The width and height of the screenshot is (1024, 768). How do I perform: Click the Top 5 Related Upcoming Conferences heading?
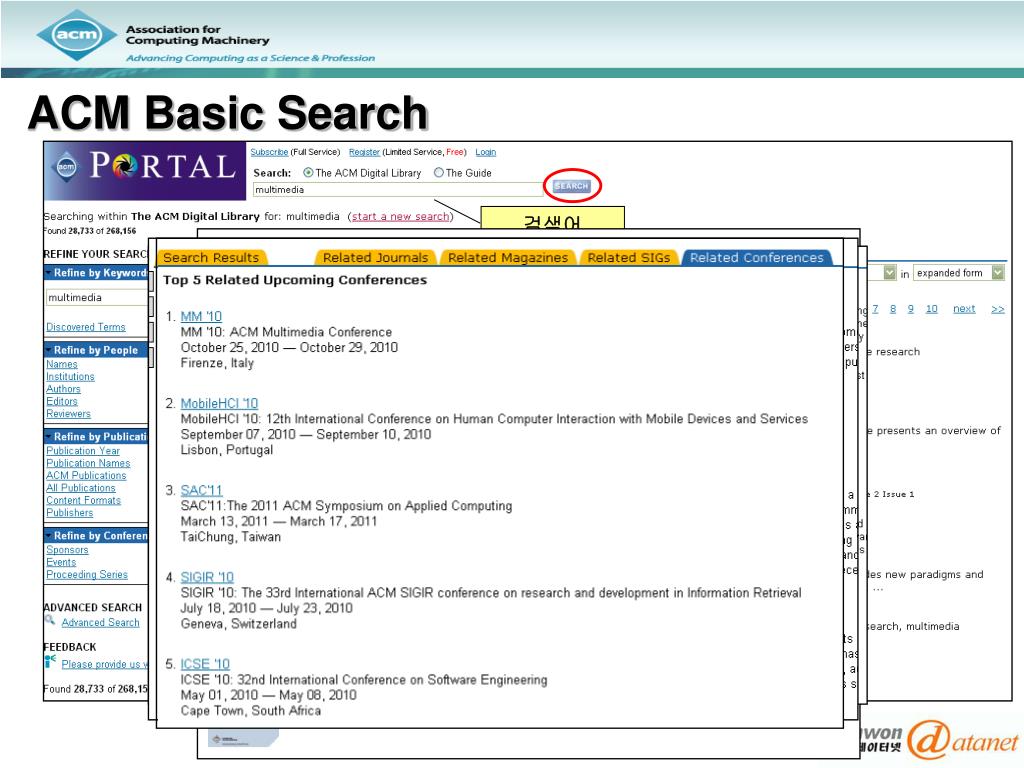pos(295,280)
